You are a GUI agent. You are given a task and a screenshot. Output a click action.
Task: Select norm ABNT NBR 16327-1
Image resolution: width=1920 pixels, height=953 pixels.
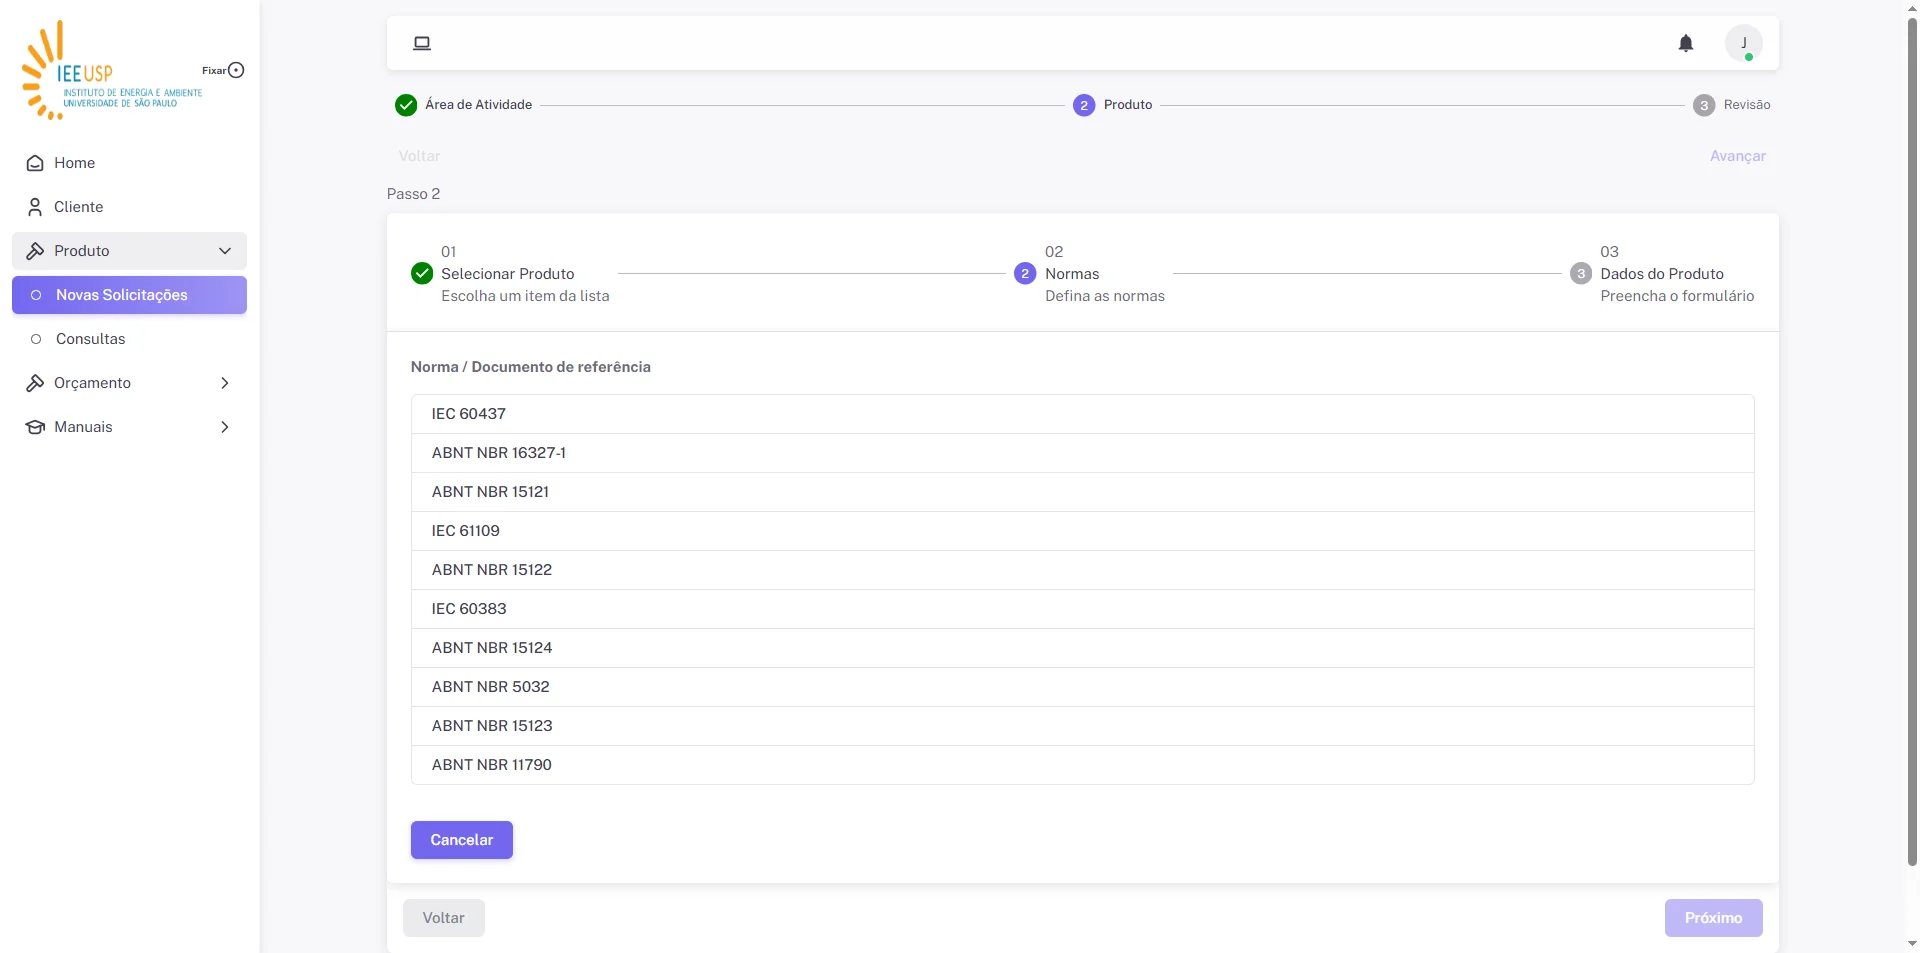point(1082,453)
